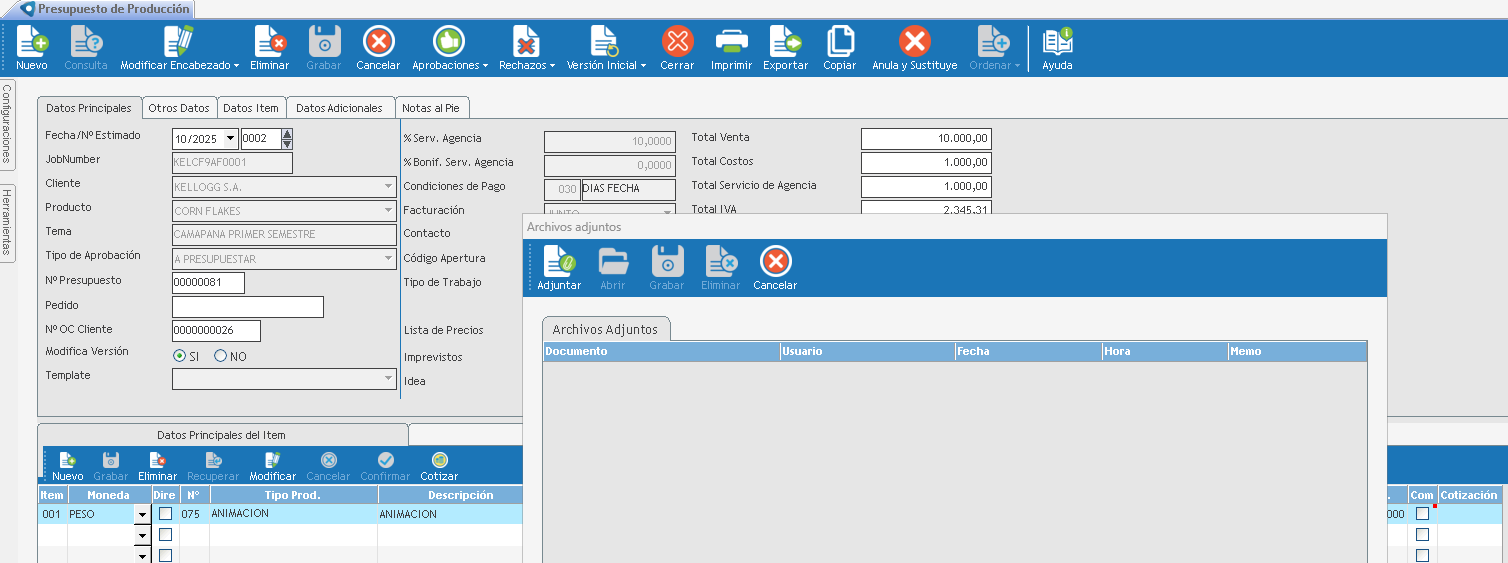This screenshot has width=1508, height=563.
Task: Select NO for Modifica Versión
Action: [220, 356]
